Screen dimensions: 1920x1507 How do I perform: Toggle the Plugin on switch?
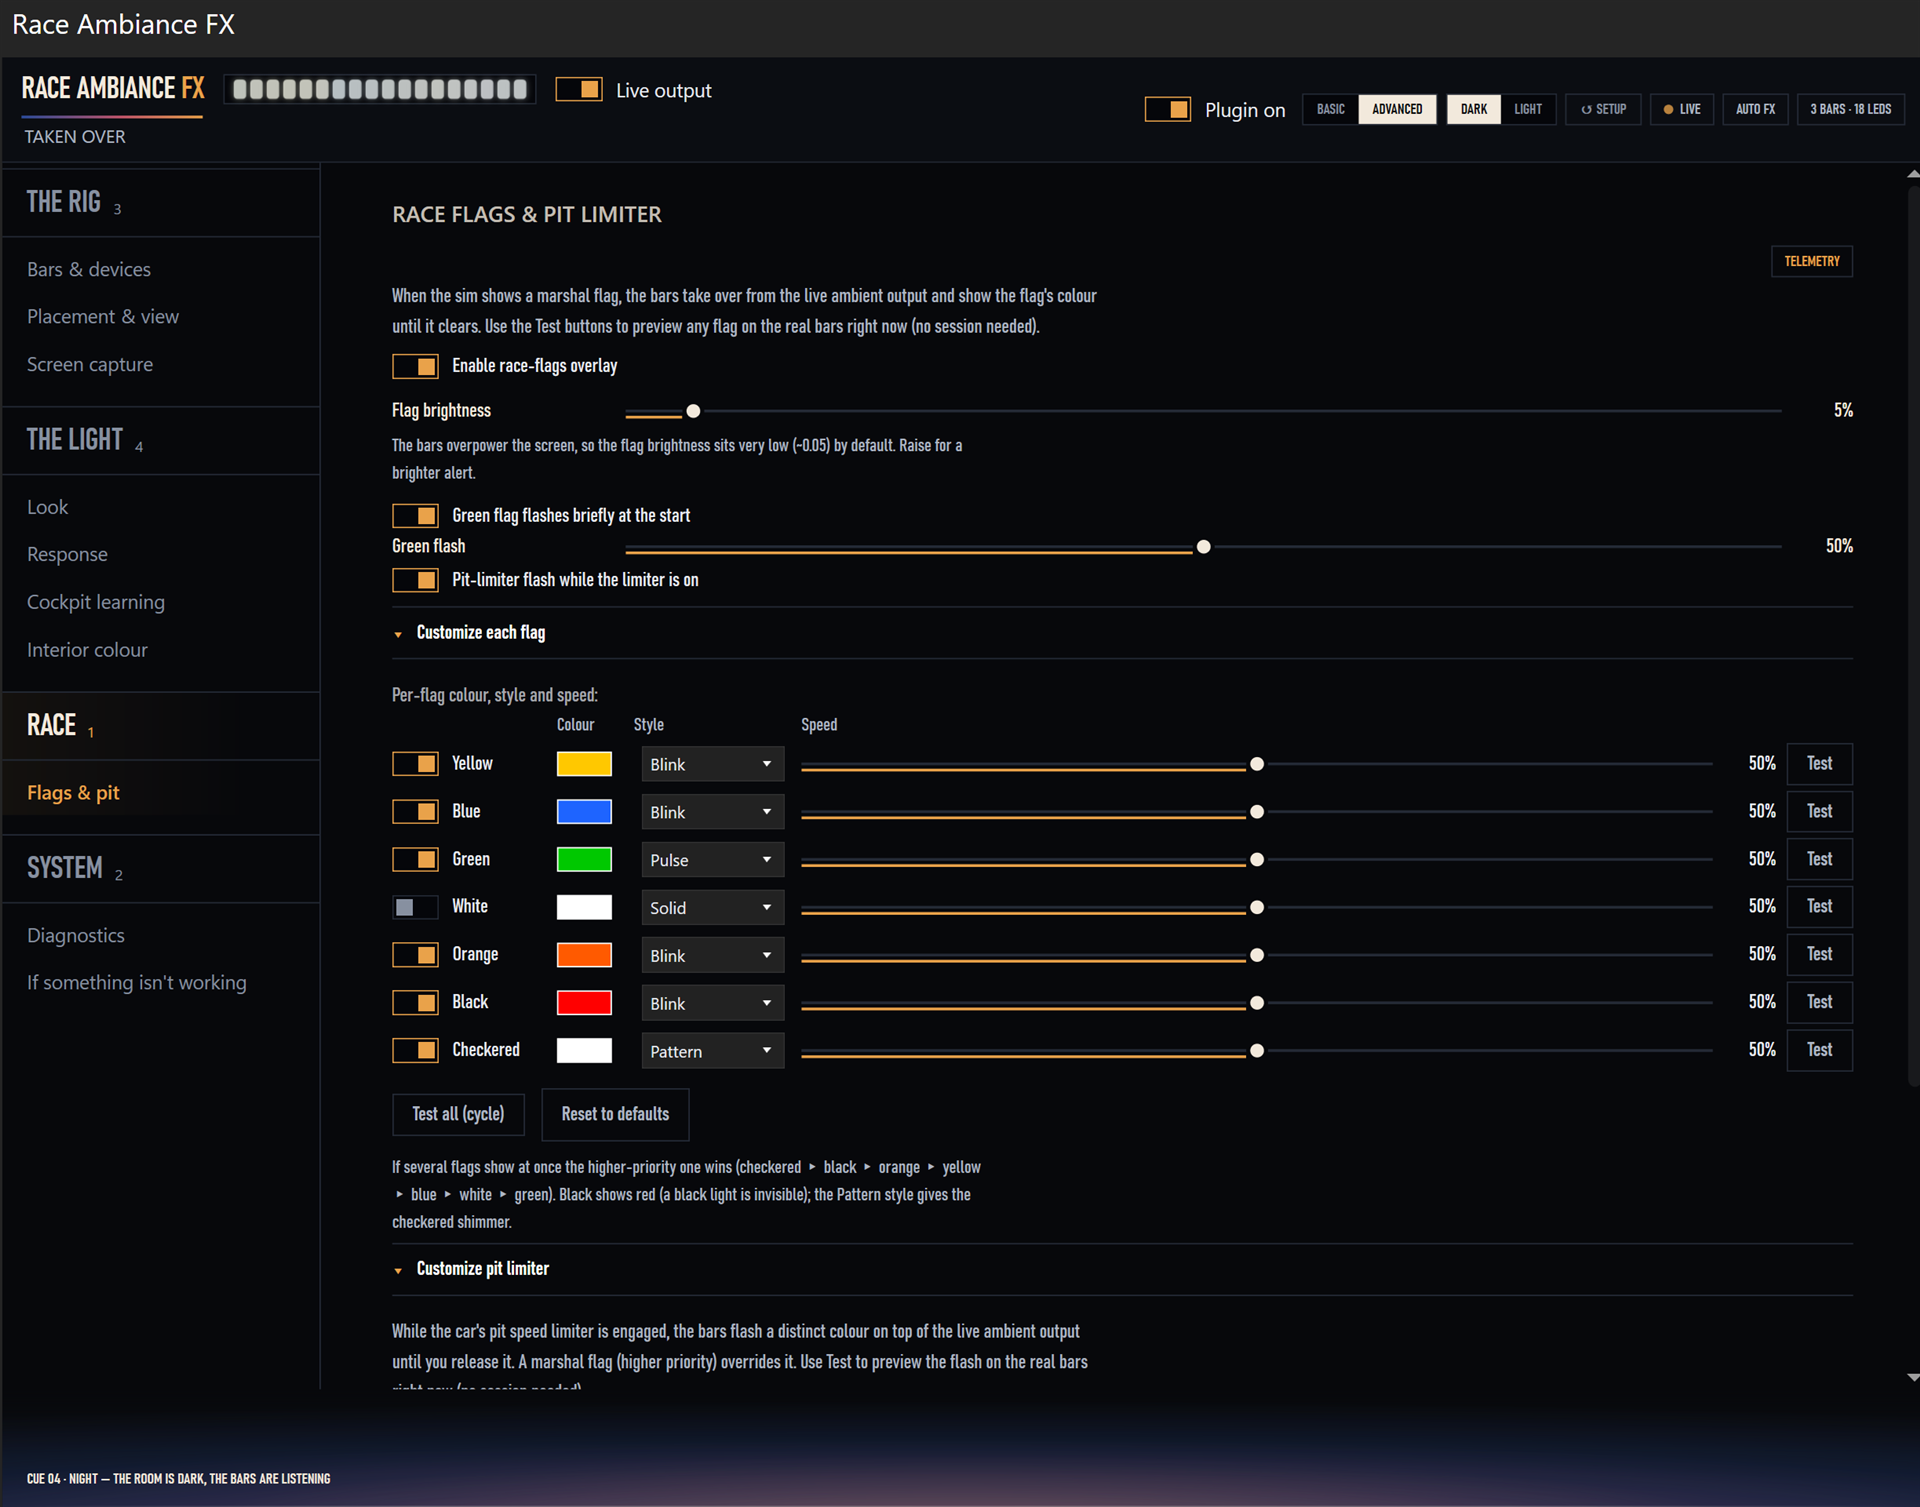point(1167,109)
